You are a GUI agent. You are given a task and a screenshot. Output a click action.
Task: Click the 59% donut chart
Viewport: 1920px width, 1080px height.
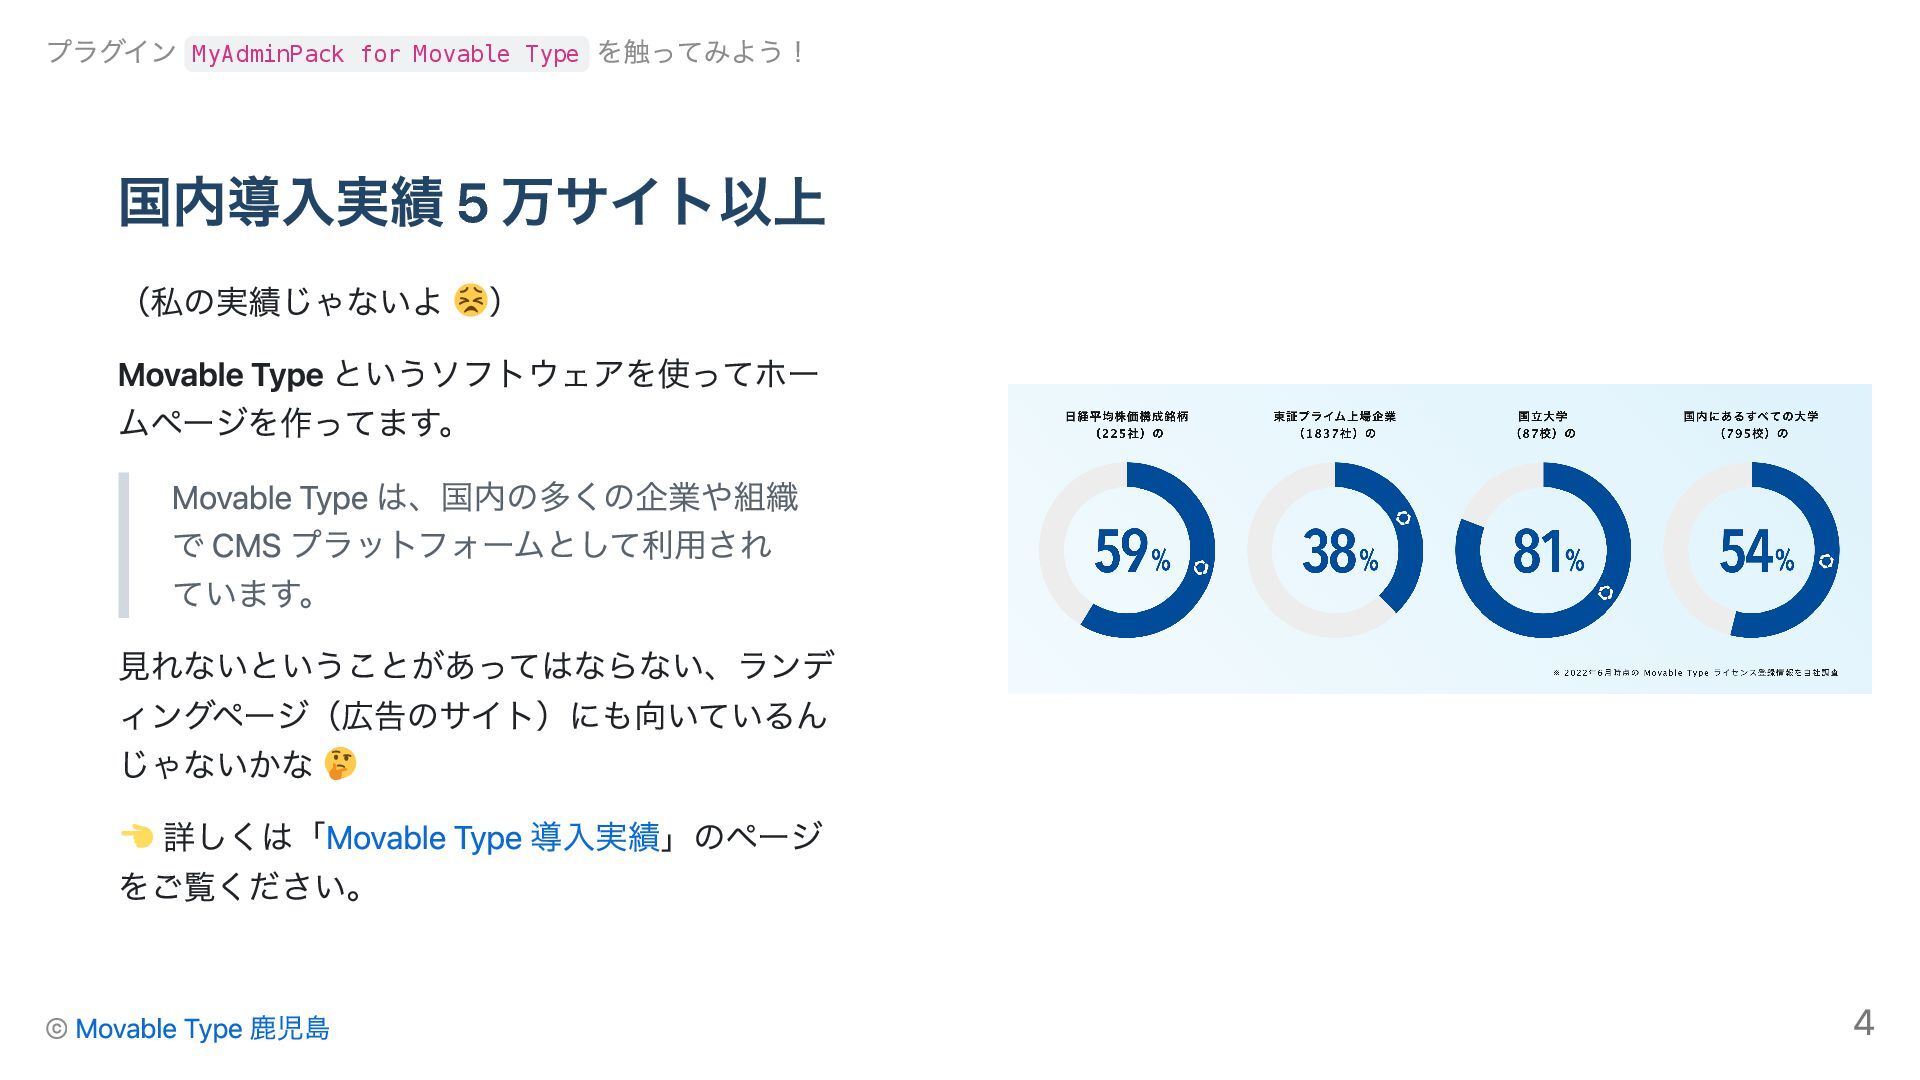point(1127,550)
